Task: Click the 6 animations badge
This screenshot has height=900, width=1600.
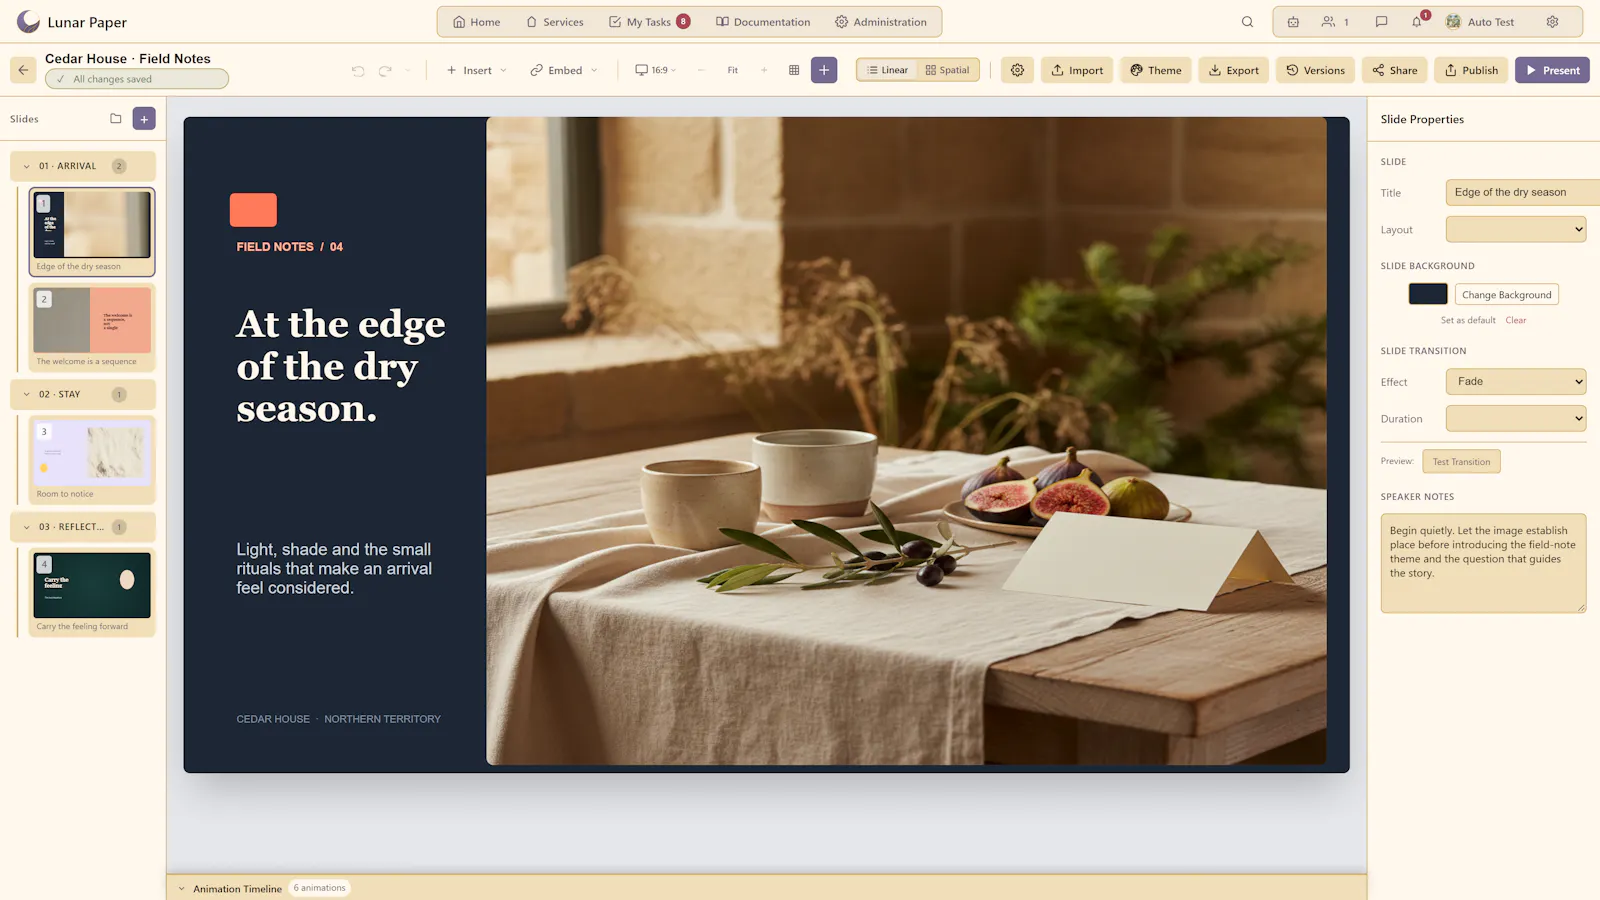Action: 320,888
